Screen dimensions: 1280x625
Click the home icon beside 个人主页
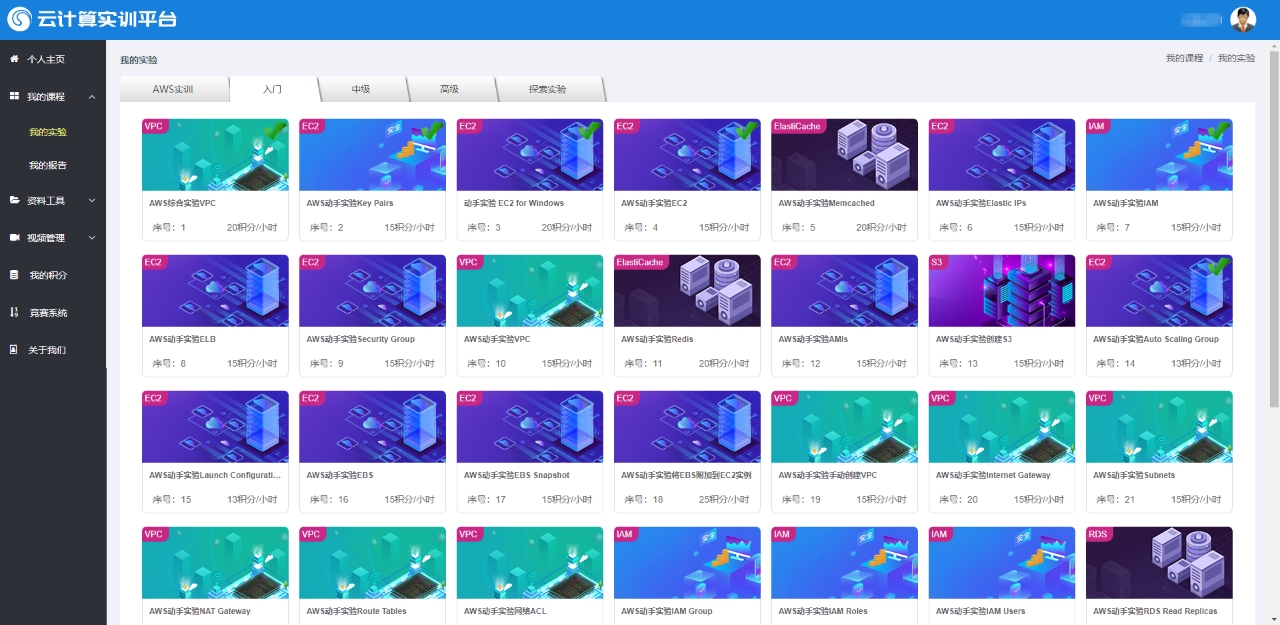coord(14,59)
